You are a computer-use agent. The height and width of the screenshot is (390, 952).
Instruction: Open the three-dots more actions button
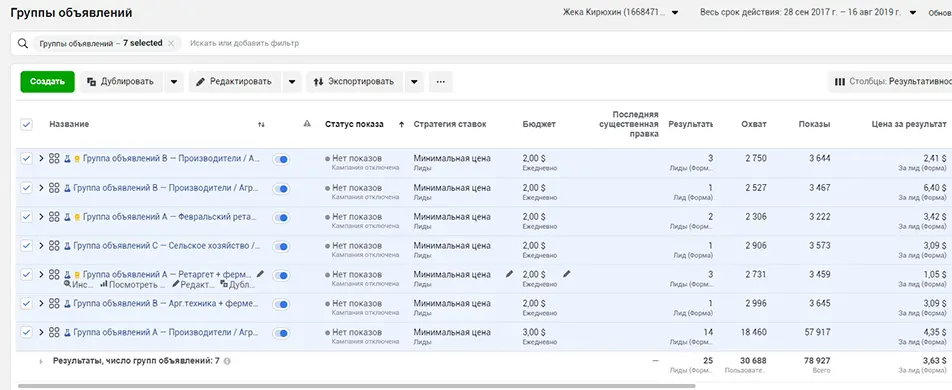click(441, 81)
